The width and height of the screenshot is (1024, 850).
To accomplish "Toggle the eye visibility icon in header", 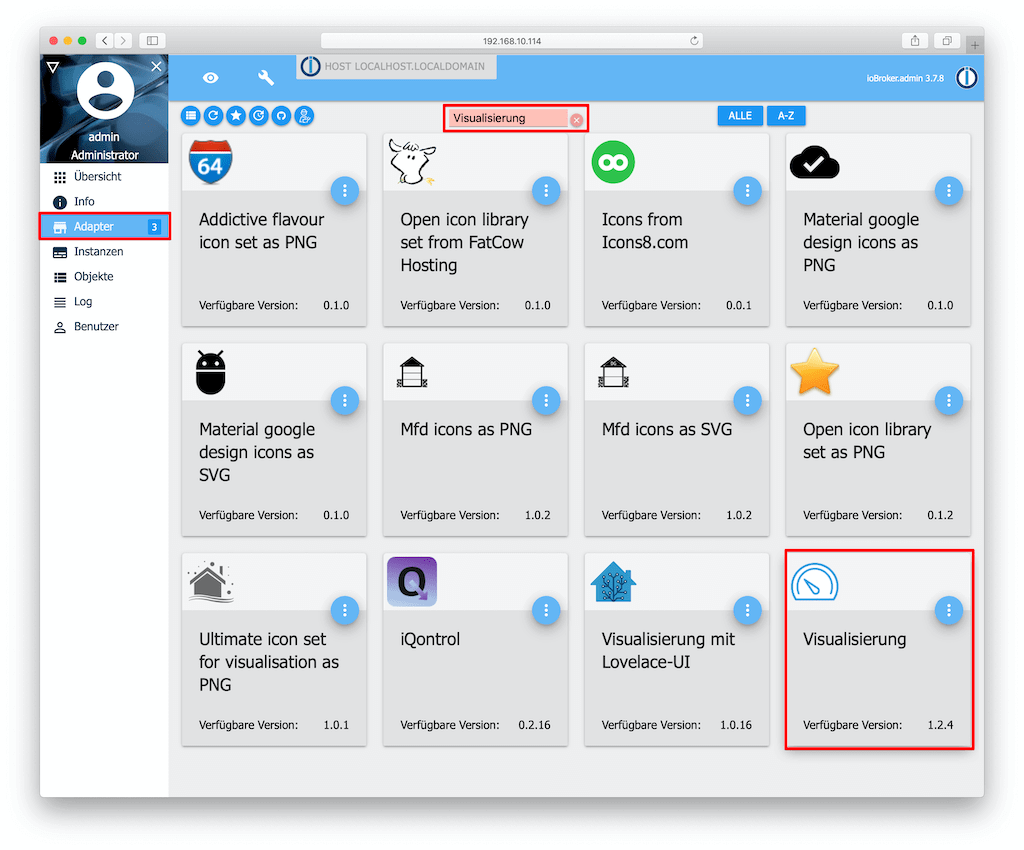I will coord(210,78).
